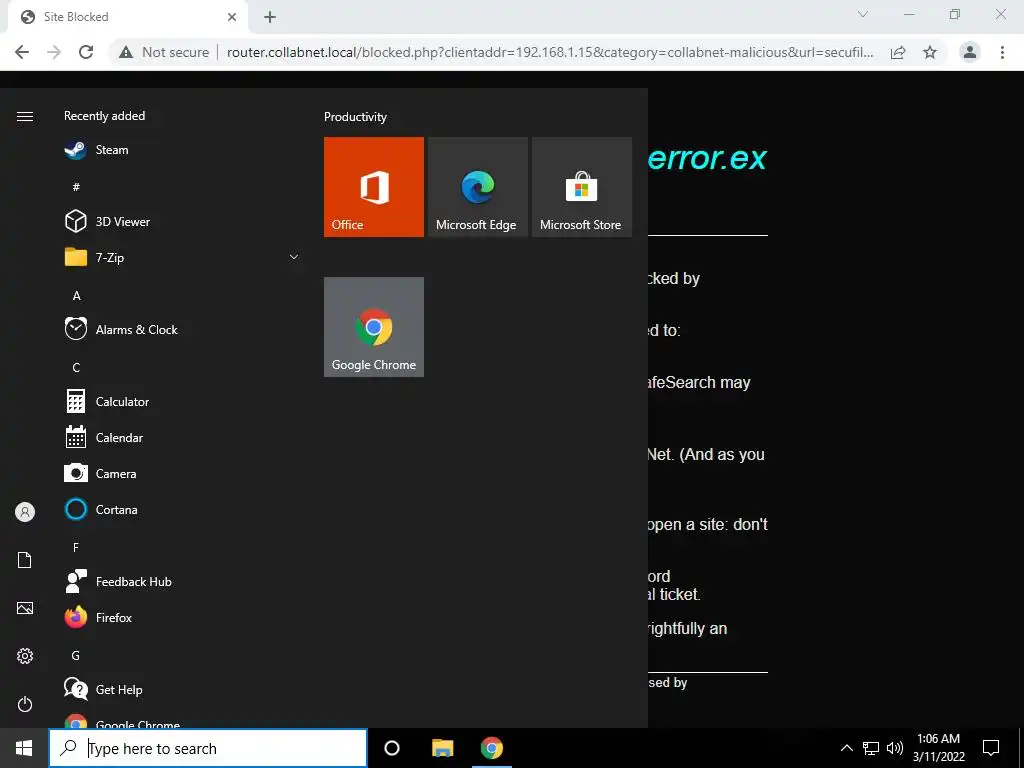The width and height of the screenshot is (1024, 768).
Task: Open the Action Center notifications icon
Action: [x=991, y=748]
